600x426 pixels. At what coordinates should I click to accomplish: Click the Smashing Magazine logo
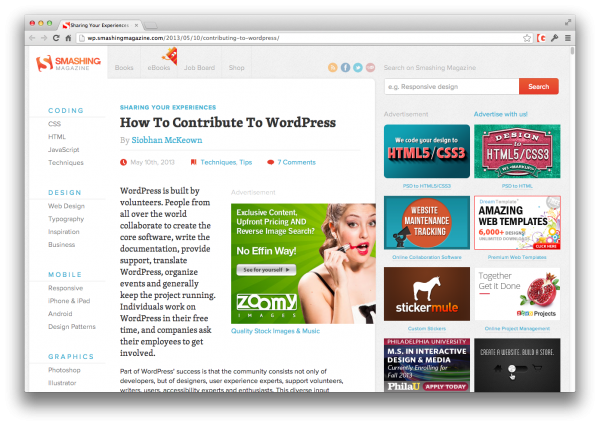pos(68,63)
